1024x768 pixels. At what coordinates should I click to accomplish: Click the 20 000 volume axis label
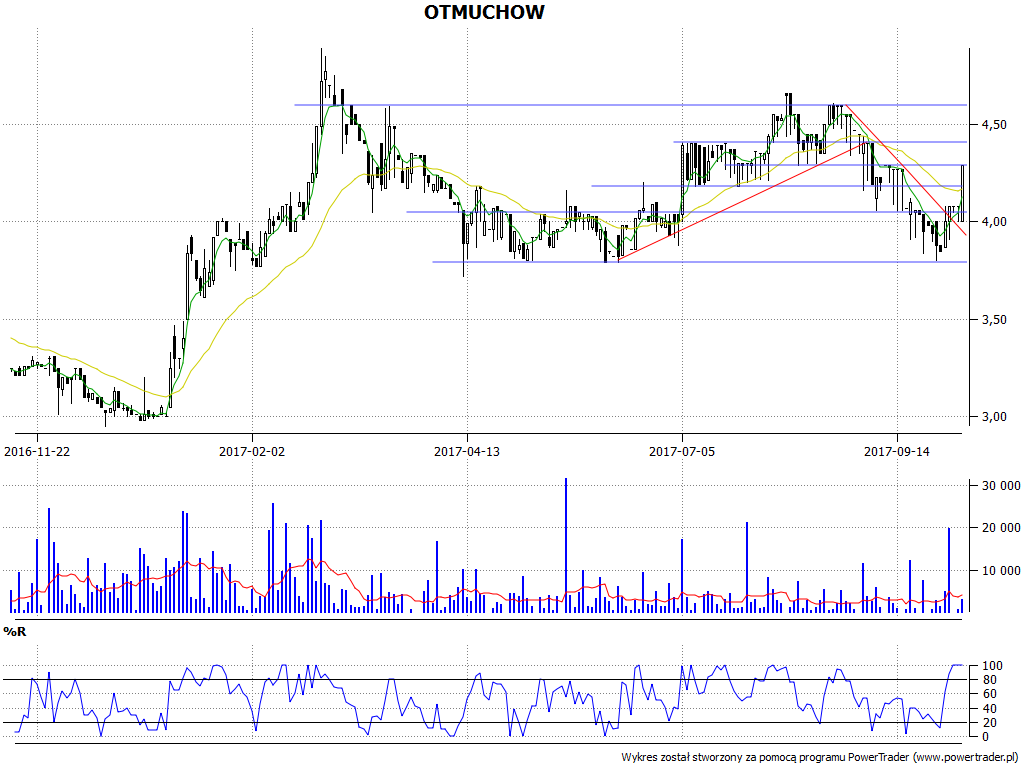1000,528
